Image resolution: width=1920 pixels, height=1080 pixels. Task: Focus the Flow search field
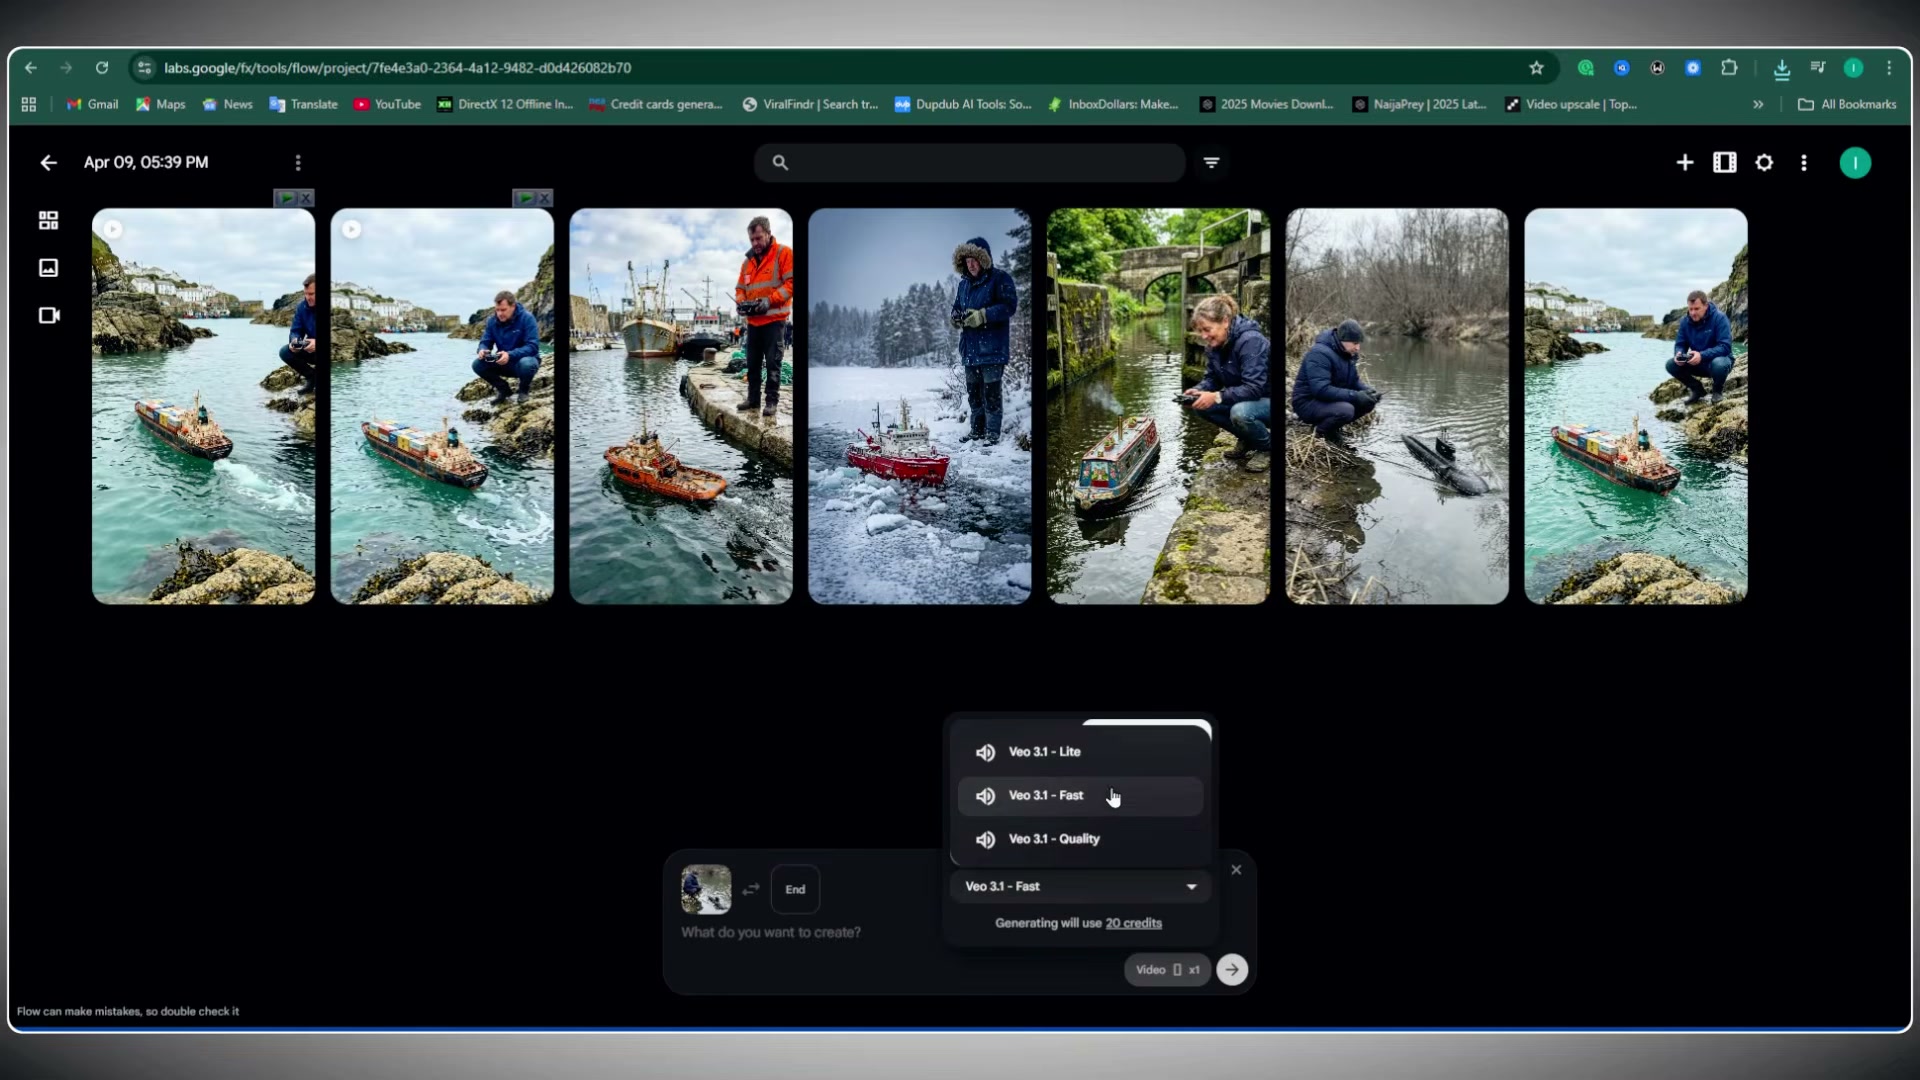[970, 163]
